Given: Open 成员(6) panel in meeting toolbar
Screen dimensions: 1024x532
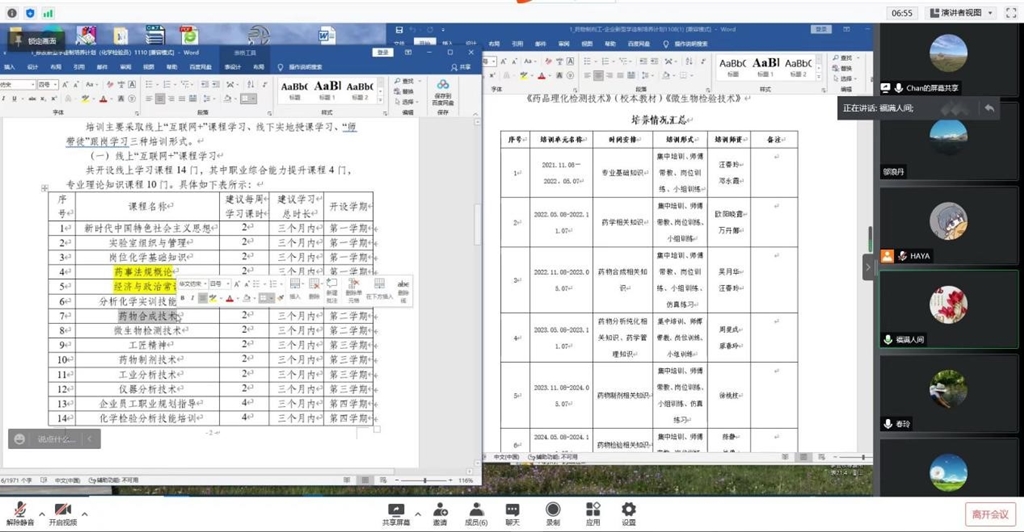Looking at the screenshot, I should click(476, 514).
